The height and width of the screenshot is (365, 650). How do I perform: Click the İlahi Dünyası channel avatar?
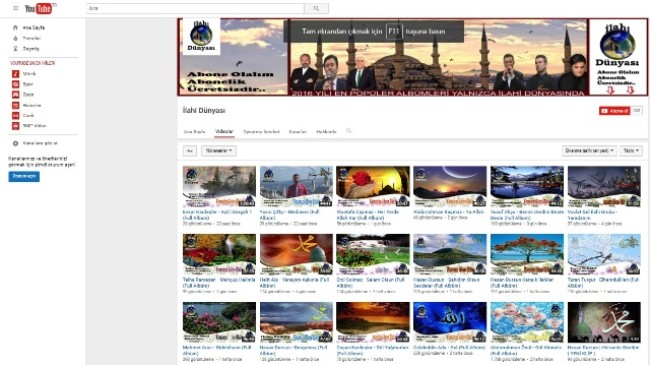(x=201, y=36)
